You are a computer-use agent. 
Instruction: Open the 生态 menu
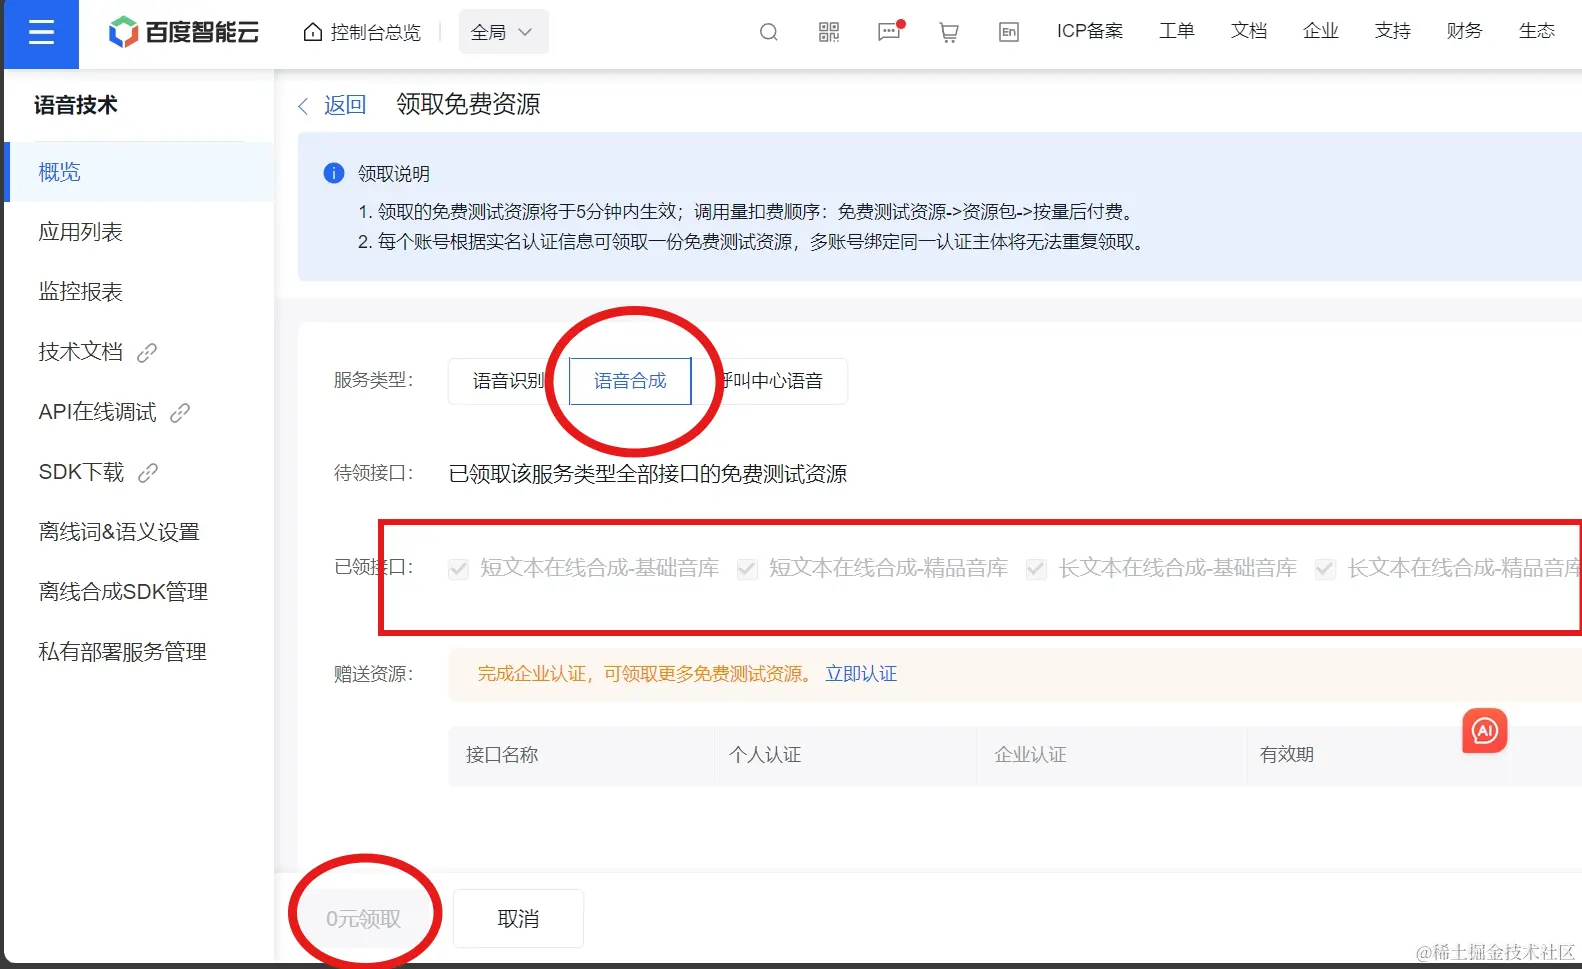pos(1537,32)
